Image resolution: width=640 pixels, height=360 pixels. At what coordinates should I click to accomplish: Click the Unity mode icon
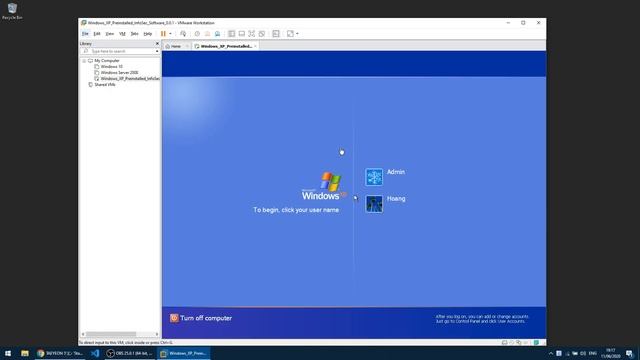[262, 34]
